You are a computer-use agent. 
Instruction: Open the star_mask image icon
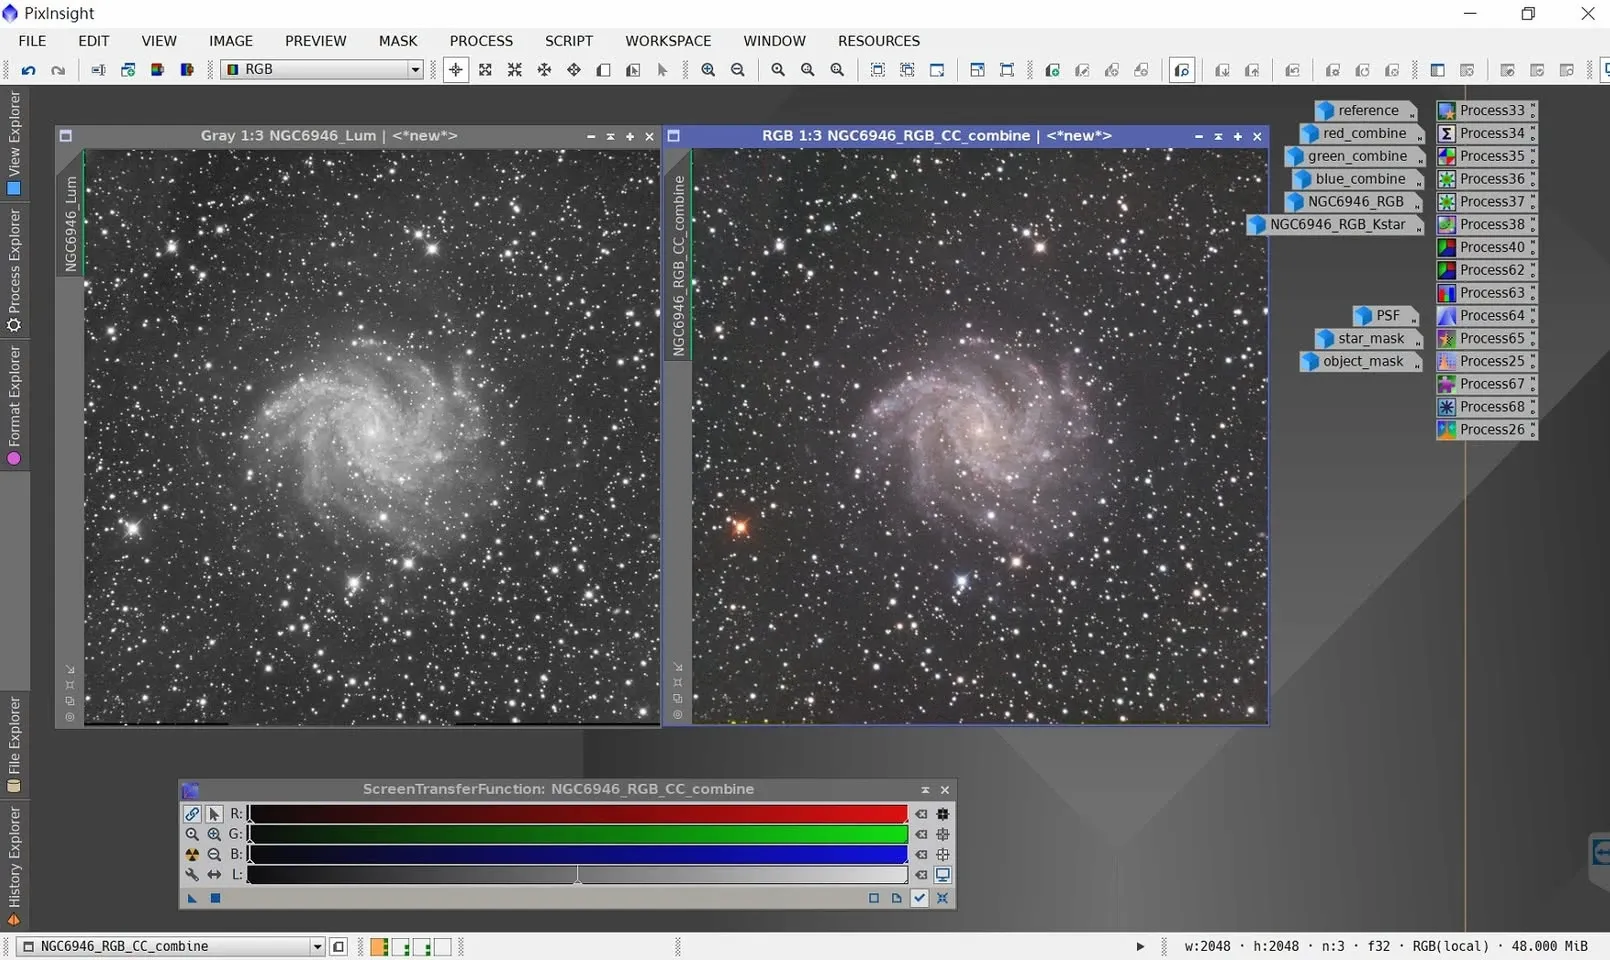1367,339
